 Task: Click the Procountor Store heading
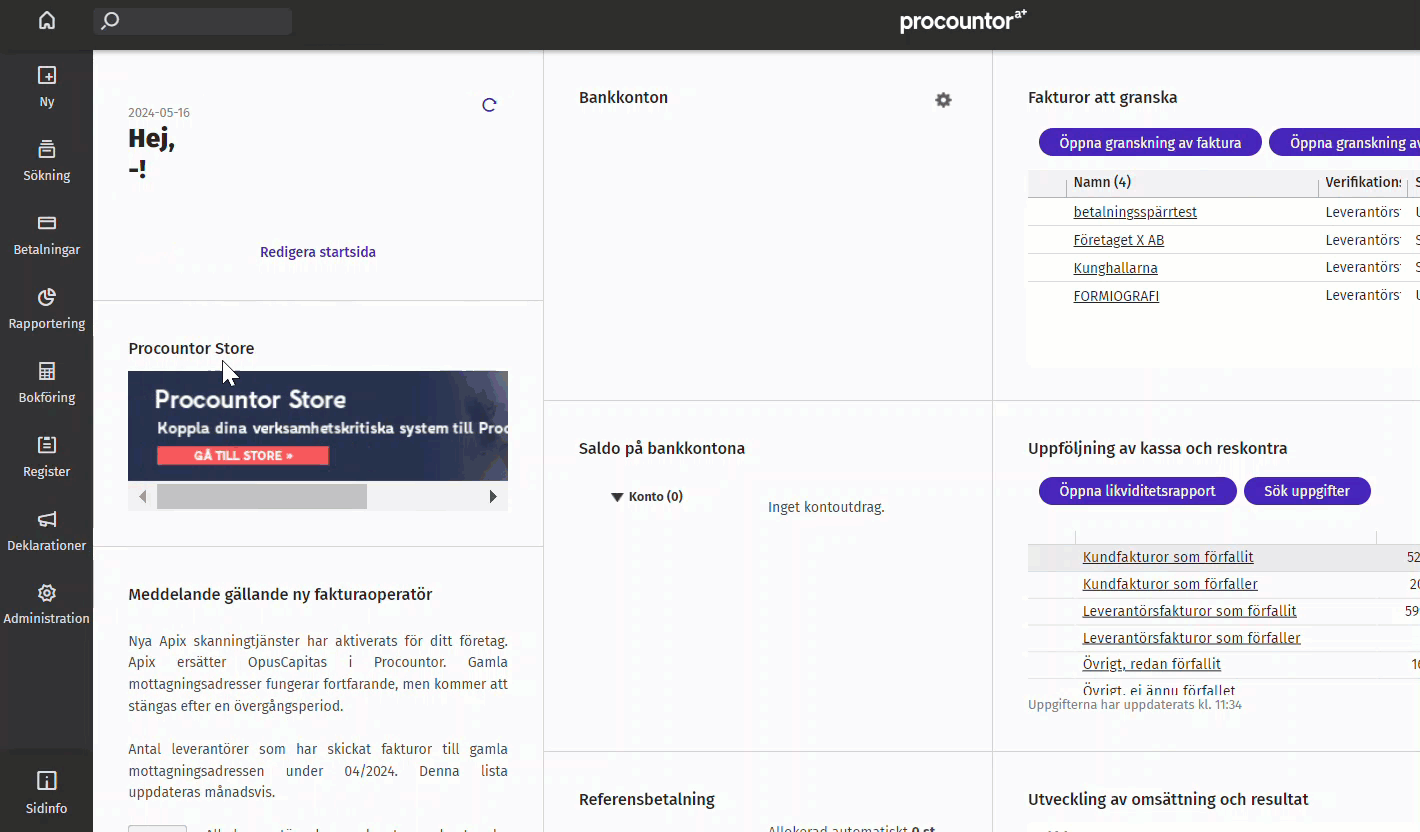[x=191, y=348]
